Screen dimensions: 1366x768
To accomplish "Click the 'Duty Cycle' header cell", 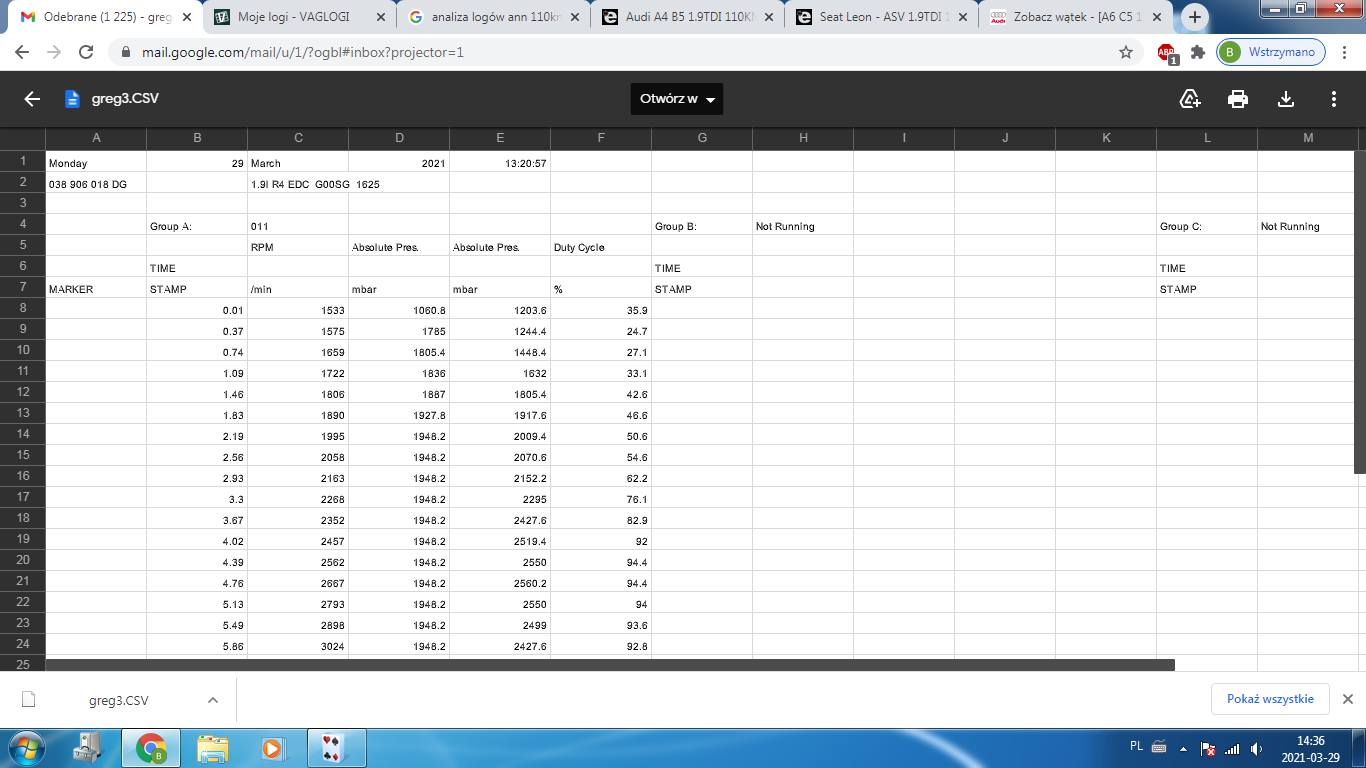I will click(x=601, y=247).
